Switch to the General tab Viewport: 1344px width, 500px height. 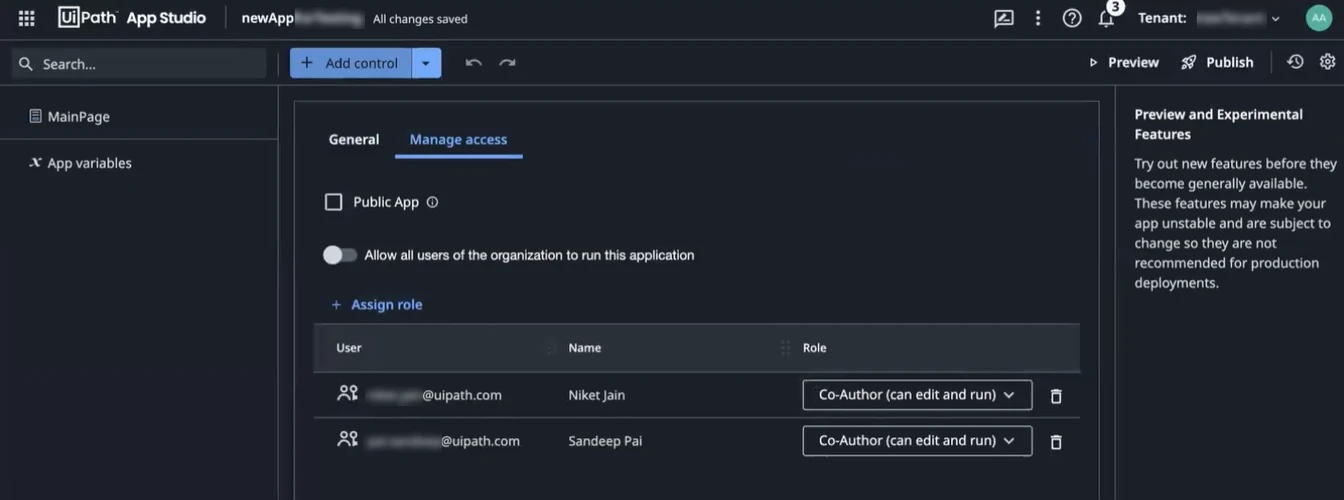coord(354,140)
